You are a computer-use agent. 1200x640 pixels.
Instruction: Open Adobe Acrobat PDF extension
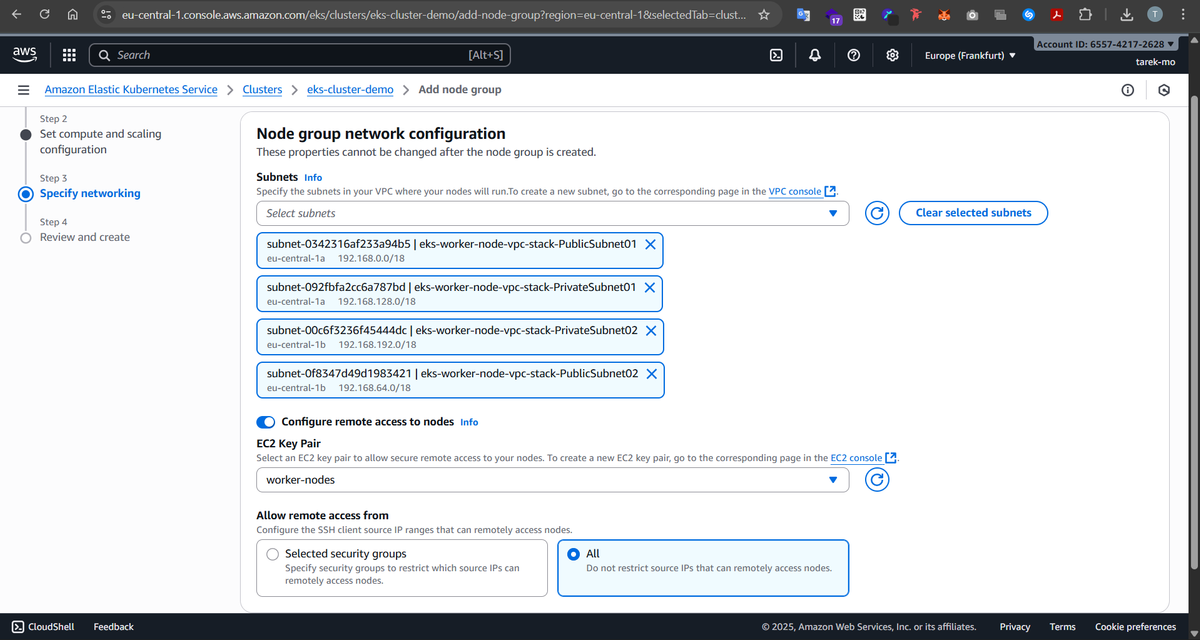coord(1056,15)
